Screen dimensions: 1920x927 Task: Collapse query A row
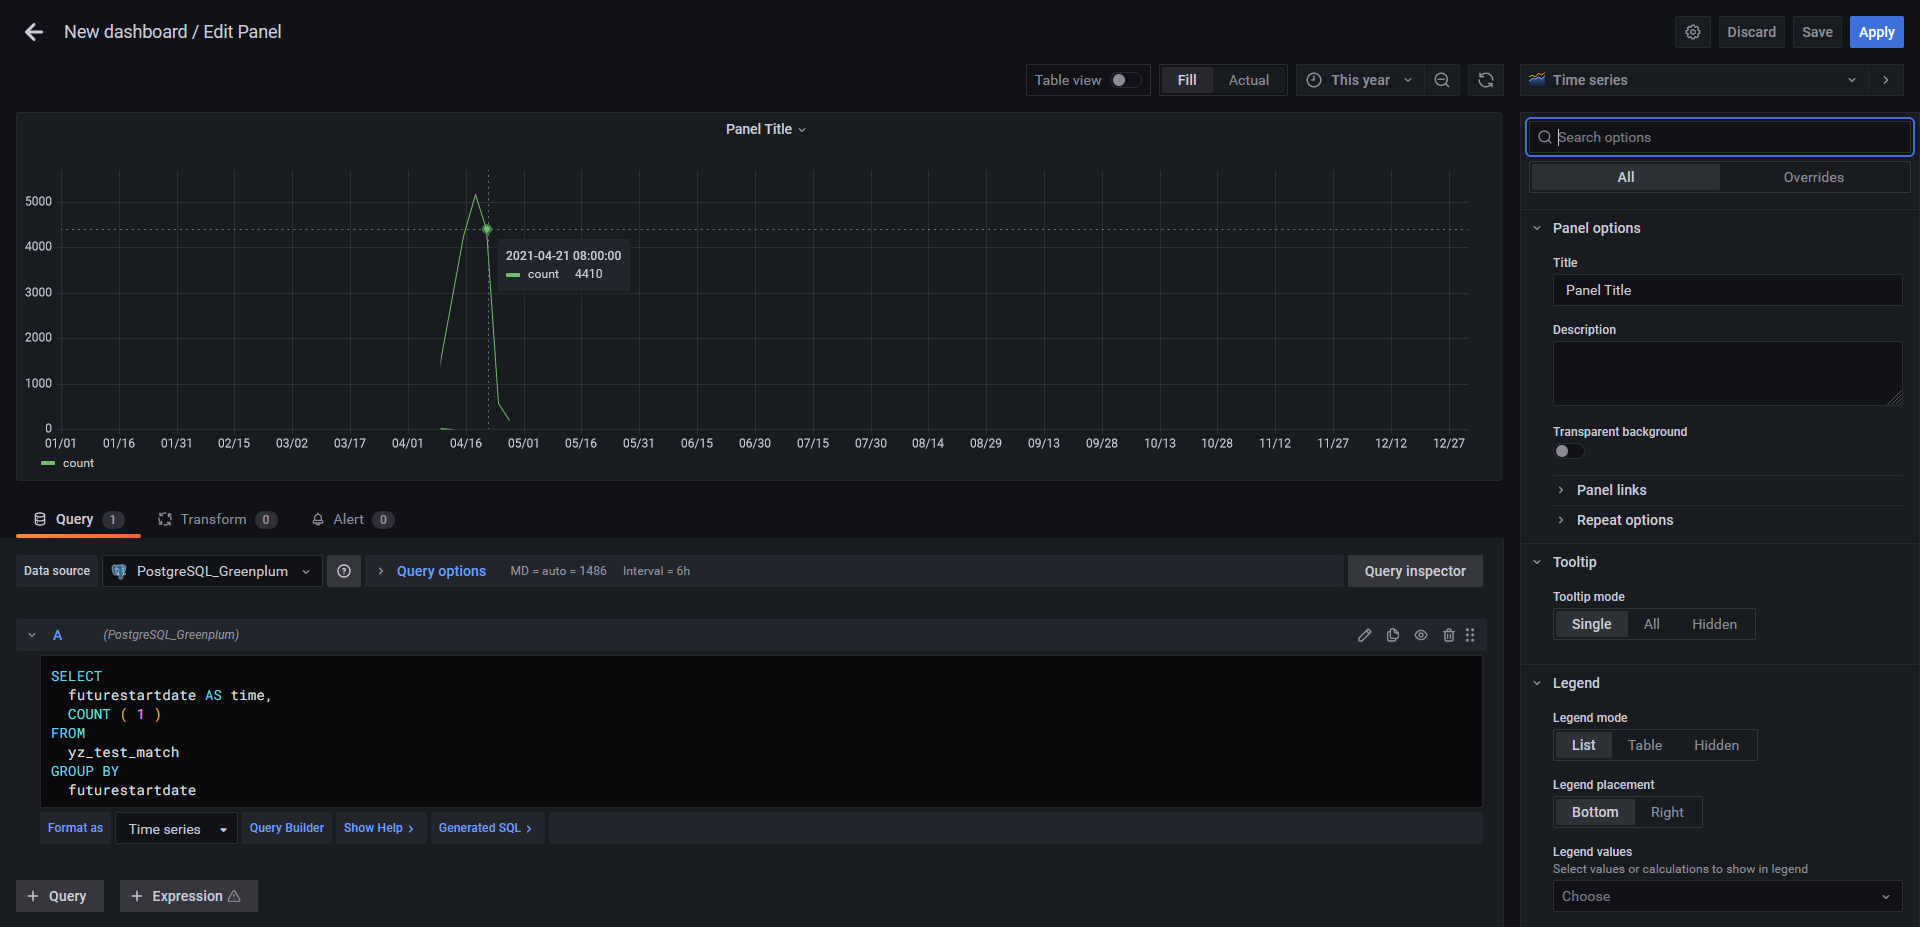(32, 635)
